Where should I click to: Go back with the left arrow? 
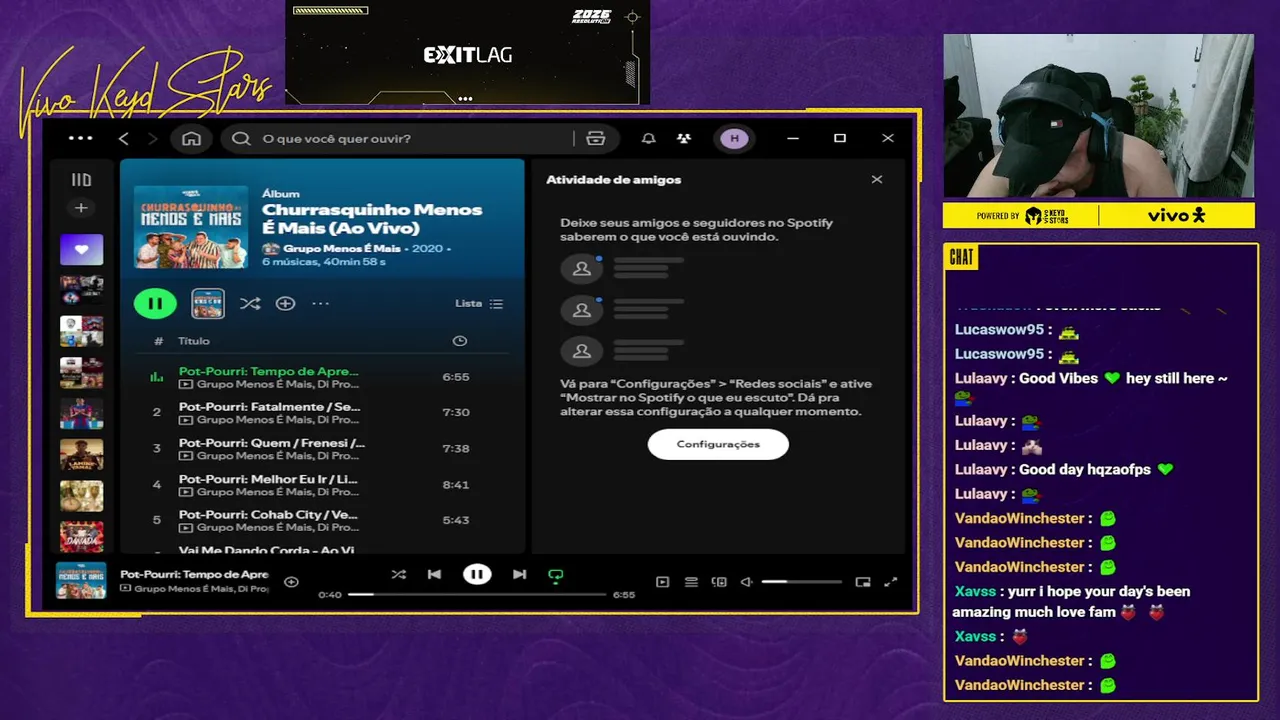[124, 138]
